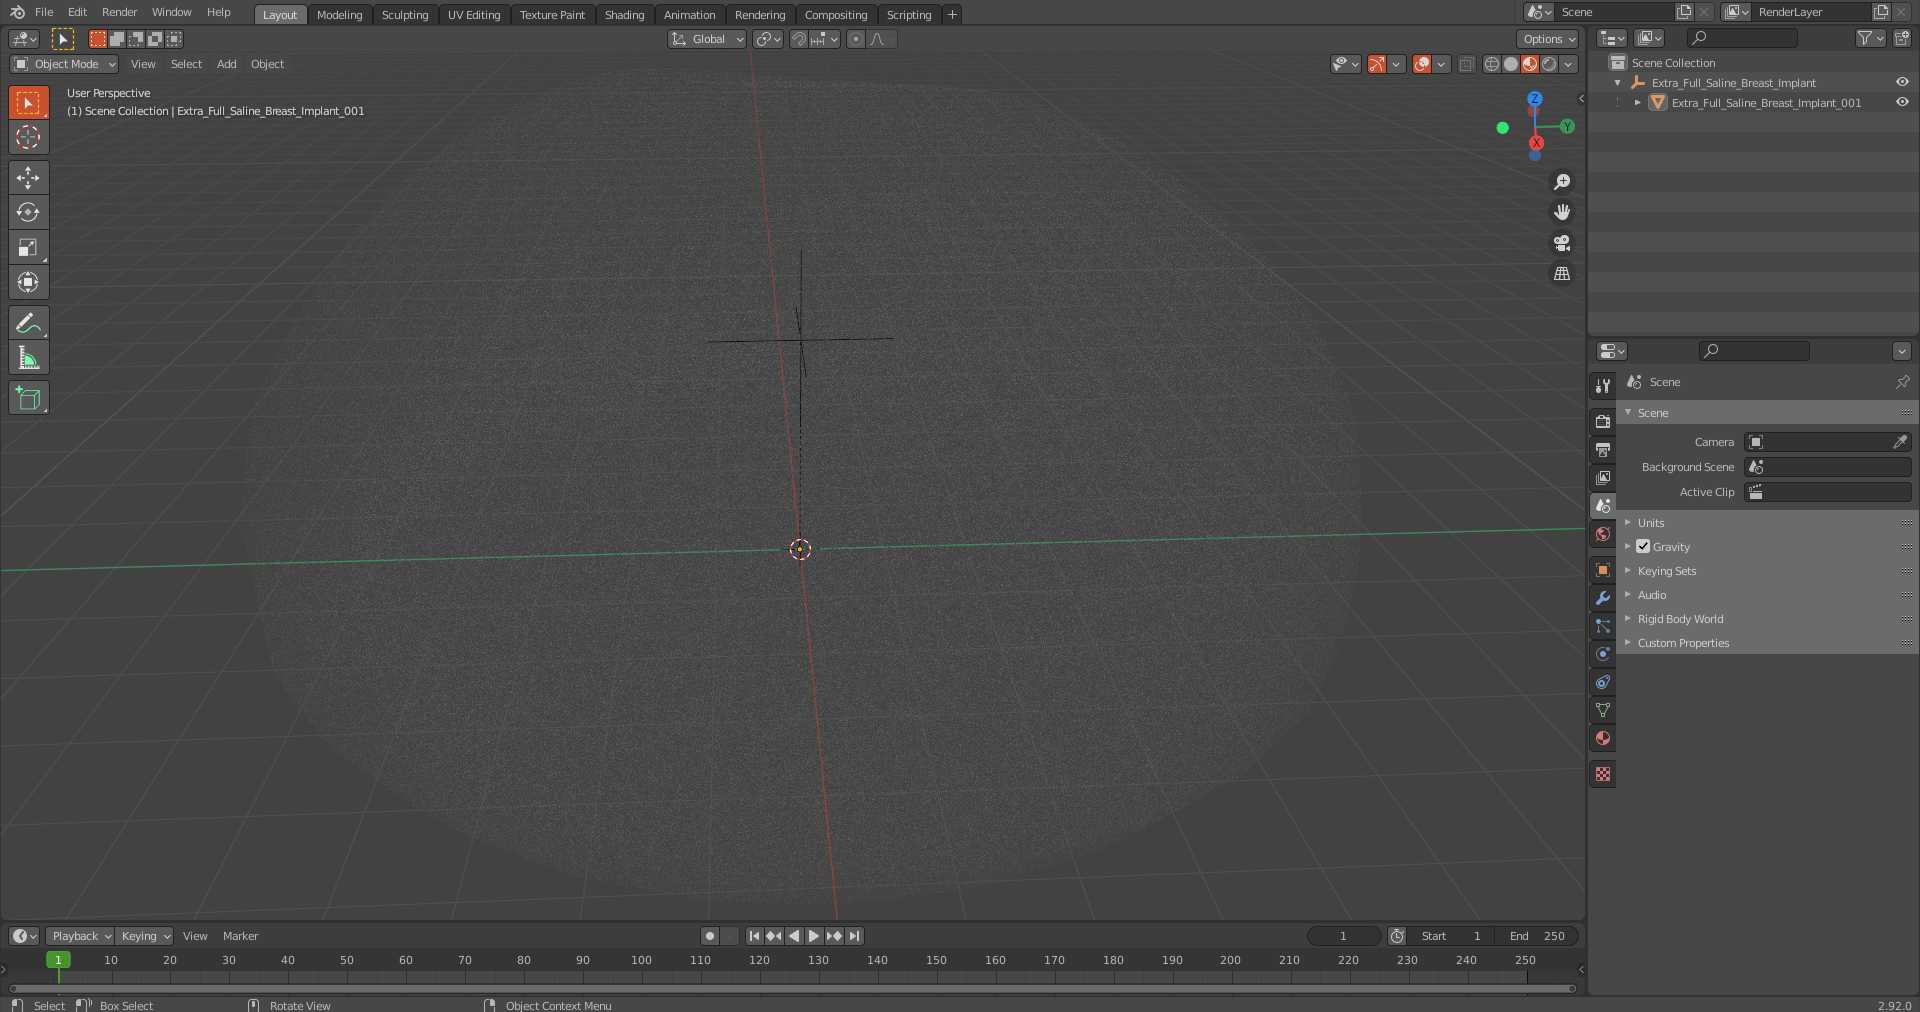
Task: Toggle proportional editing
Action: click(855, 39)
